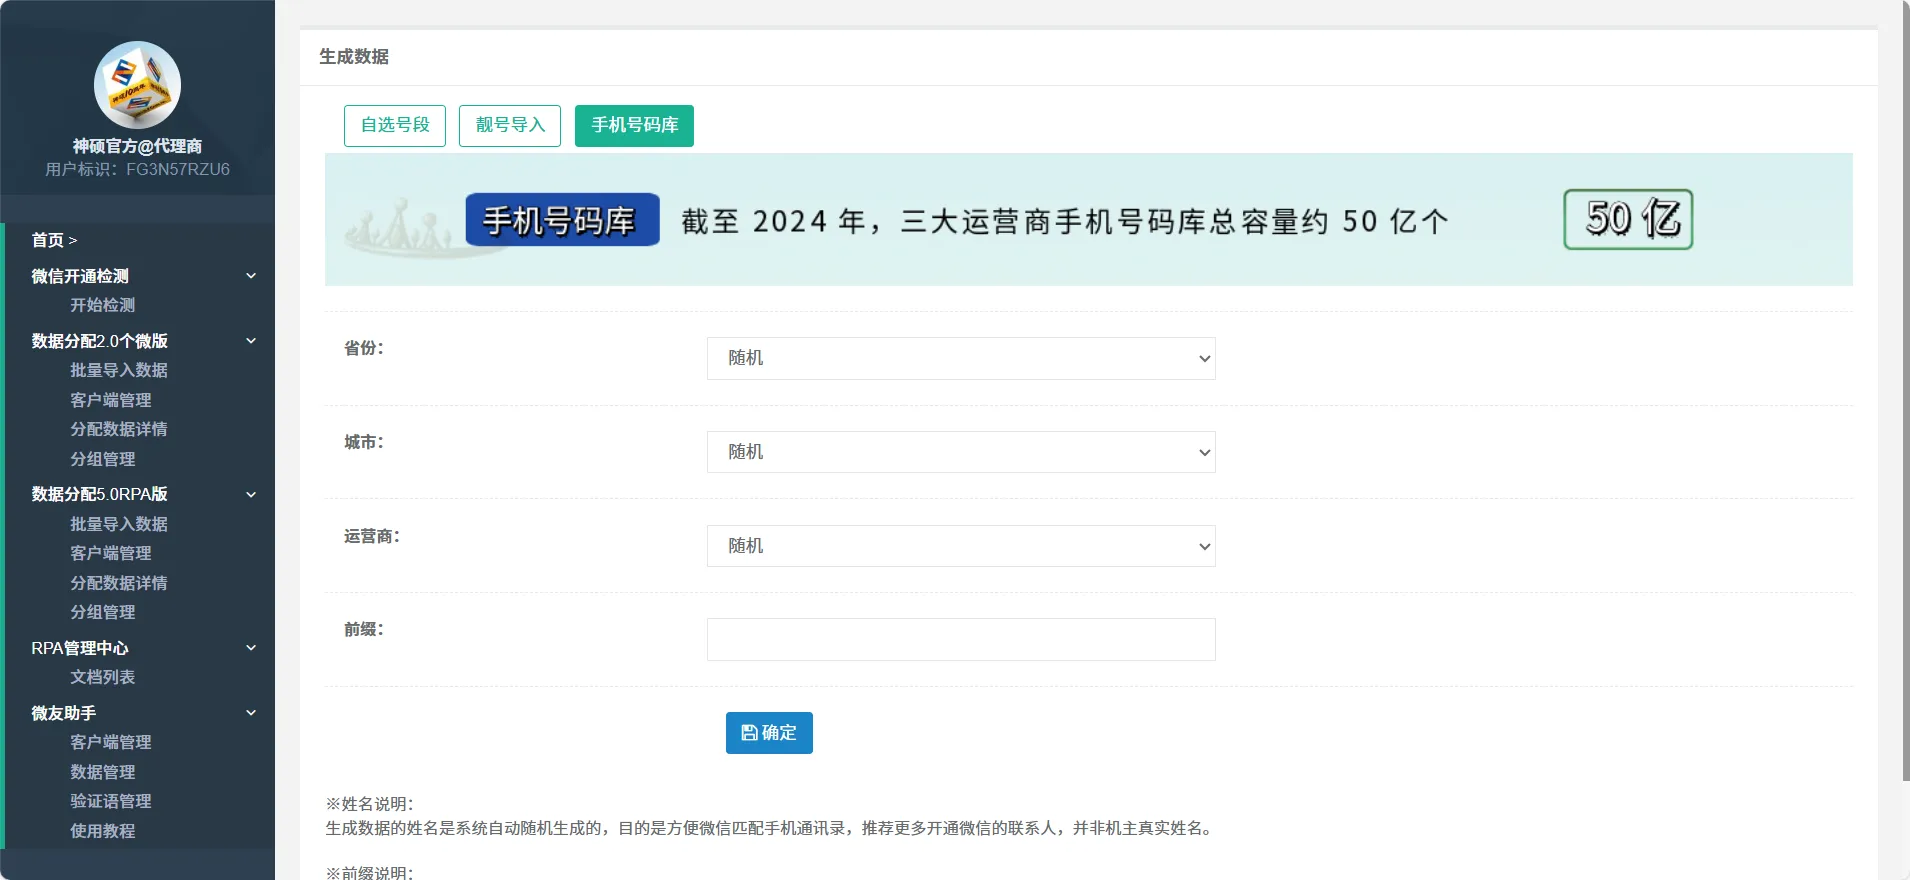
Task: Click the 50 亿 badge in banner
Action: click(1627, 219)
